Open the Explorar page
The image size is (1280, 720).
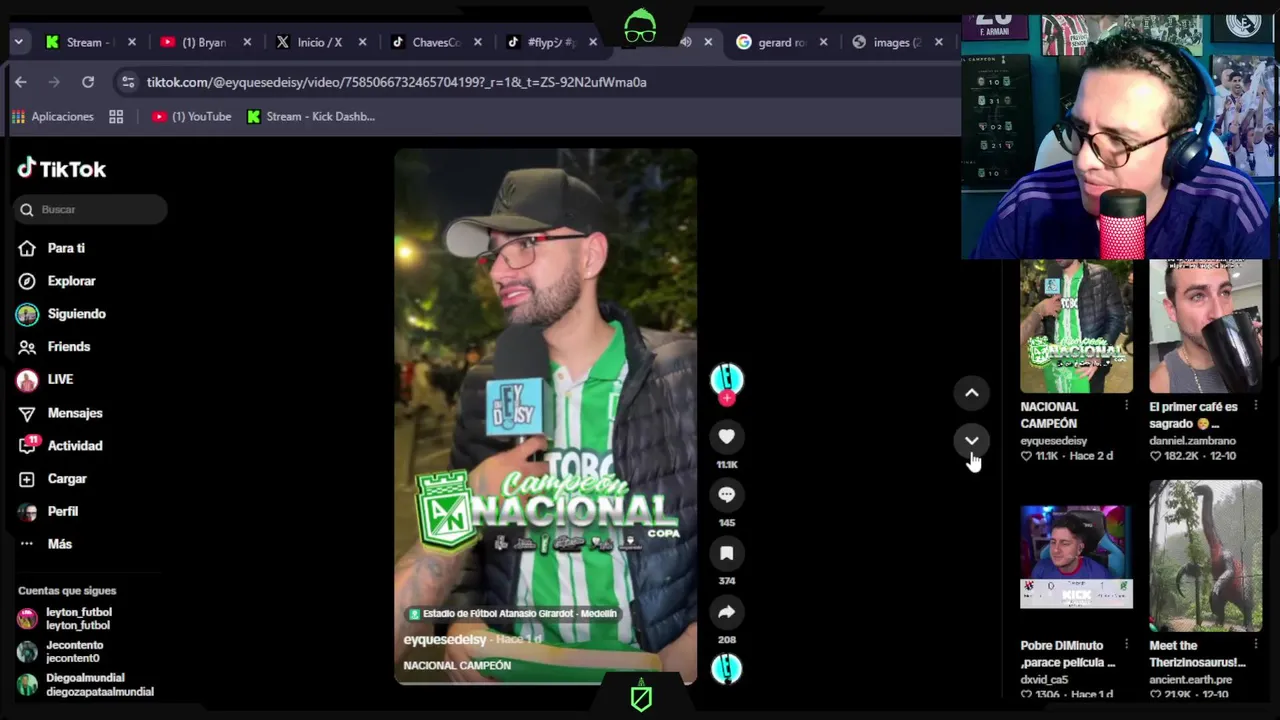(71, 281)
